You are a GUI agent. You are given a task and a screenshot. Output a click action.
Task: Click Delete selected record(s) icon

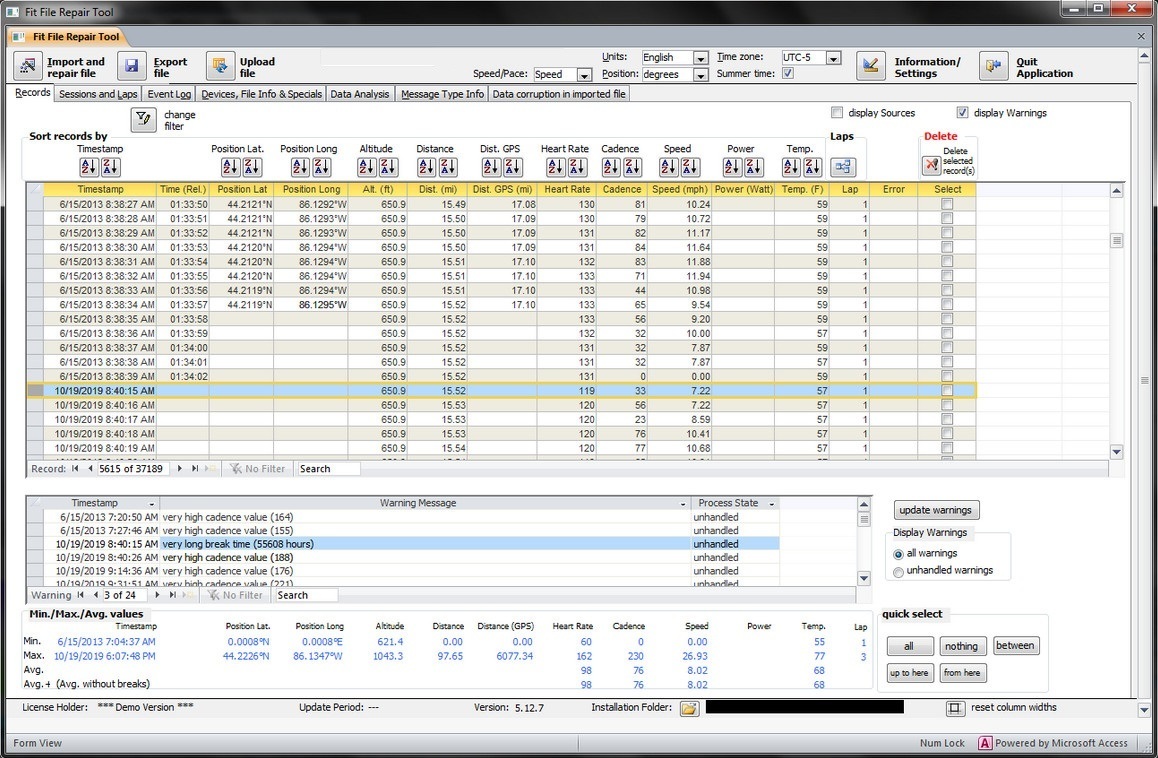(x=931, y=165)
